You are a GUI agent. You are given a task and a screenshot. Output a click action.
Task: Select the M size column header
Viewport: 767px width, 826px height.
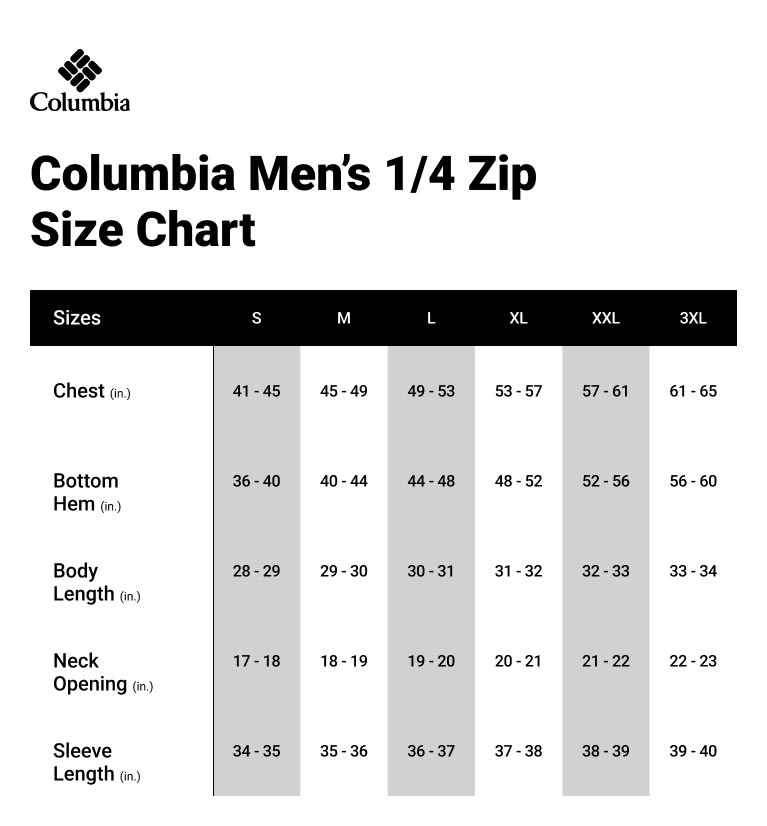pos(344,318)
